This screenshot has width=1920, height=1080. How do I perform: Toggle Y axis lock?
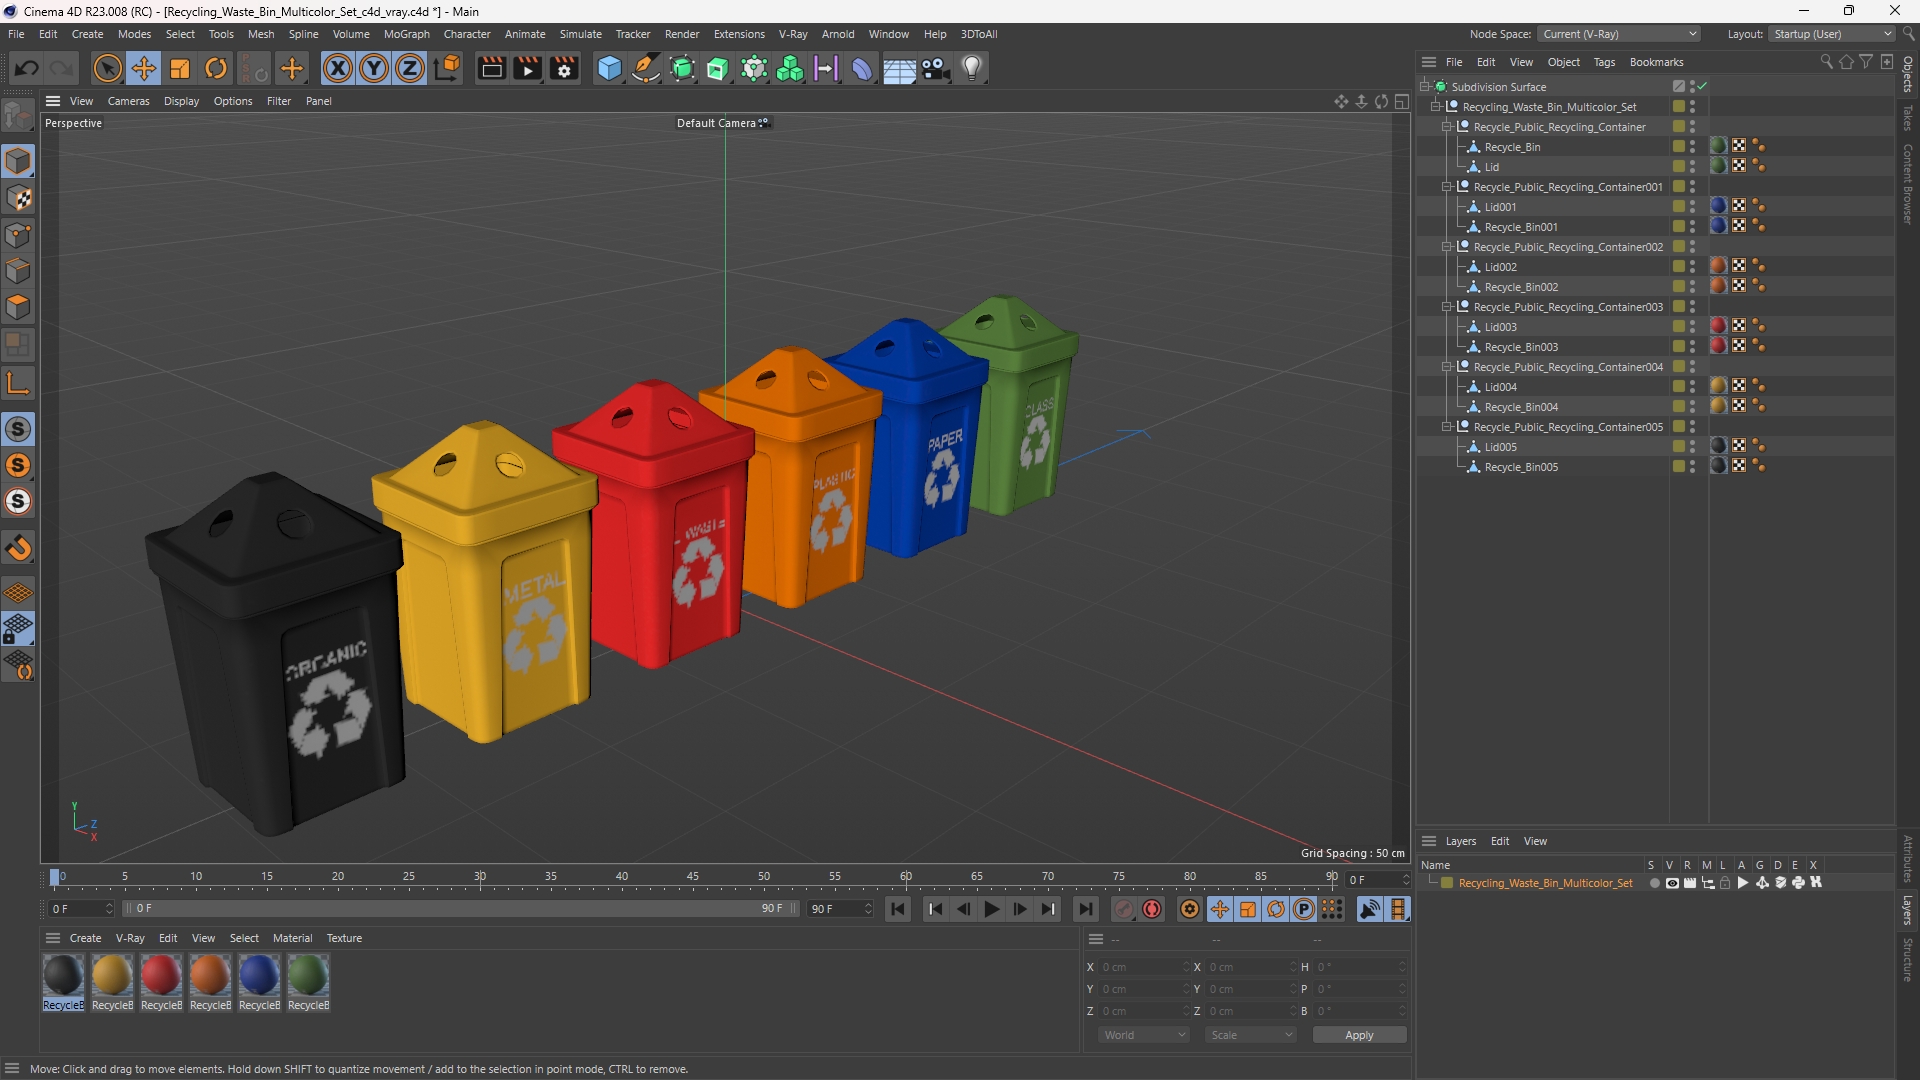(374, 68)
